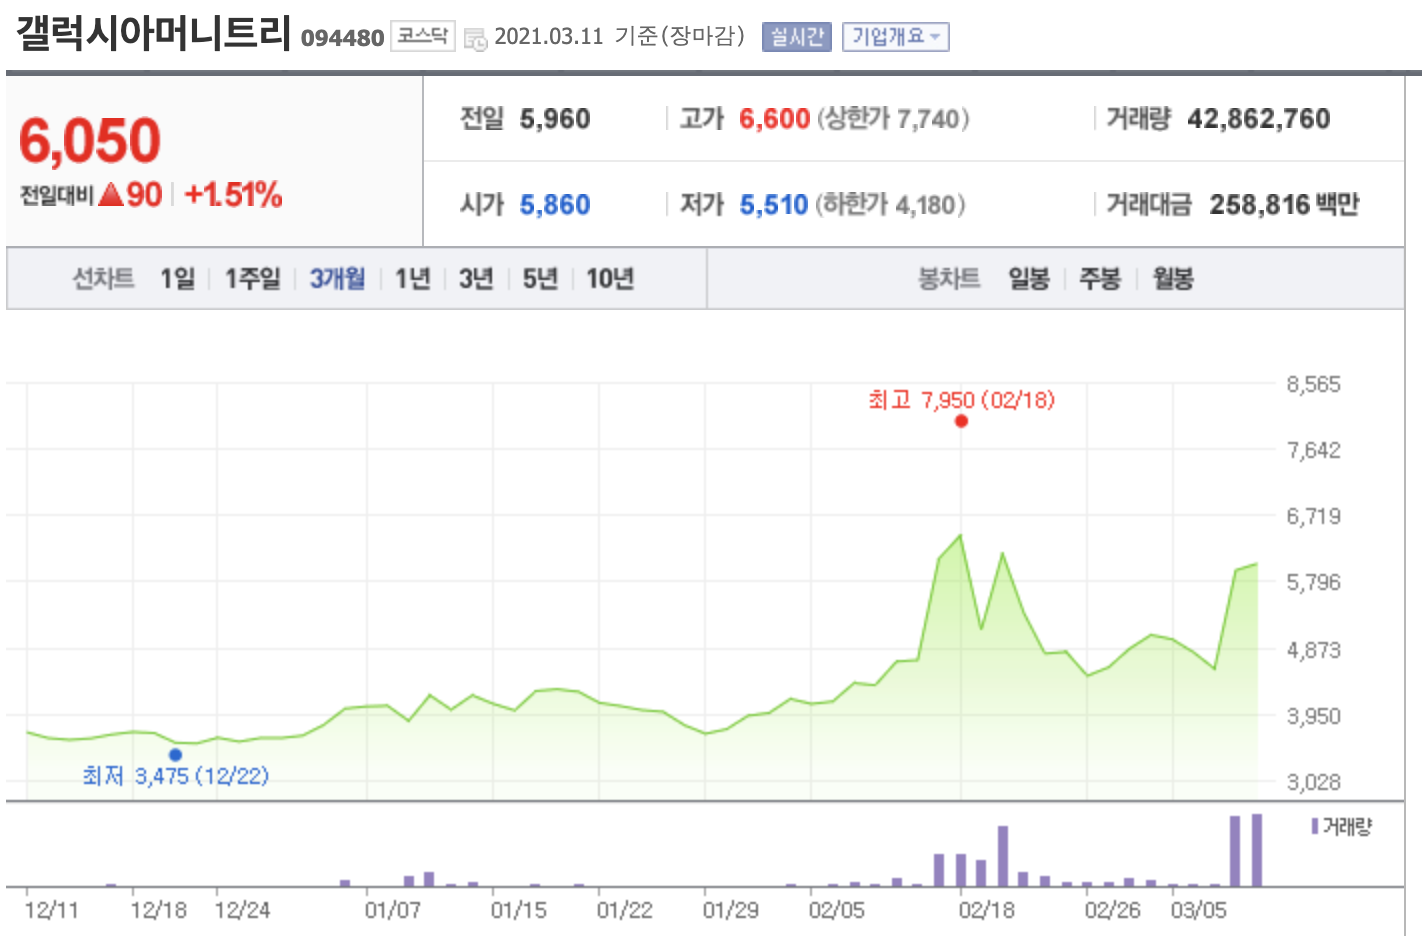Click the blue 최저 3,475 low marker dot
This screenshot has width=1422, height=936.
pos(176,755)
